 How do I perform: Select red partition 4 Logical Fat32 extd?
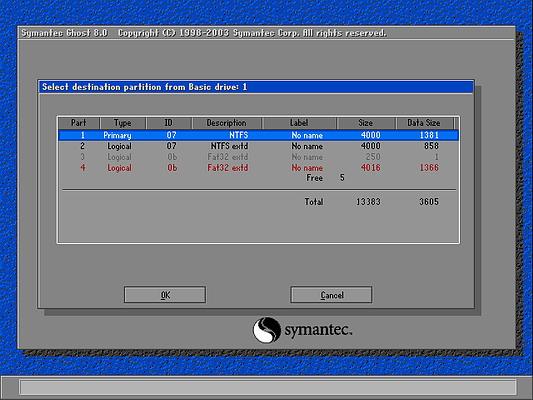click(258, 168)
